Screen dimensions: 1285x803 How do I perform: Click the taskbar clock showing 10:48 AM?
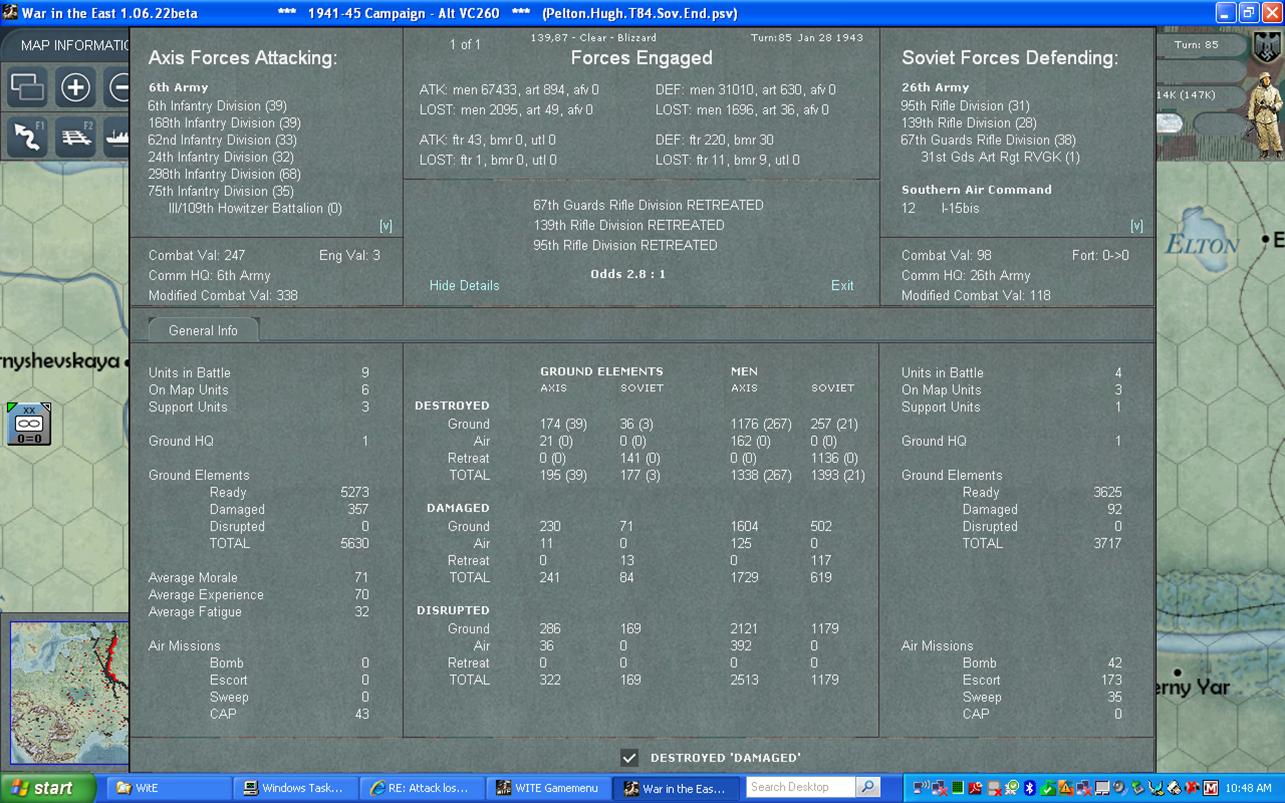[x=1248, y=788]
